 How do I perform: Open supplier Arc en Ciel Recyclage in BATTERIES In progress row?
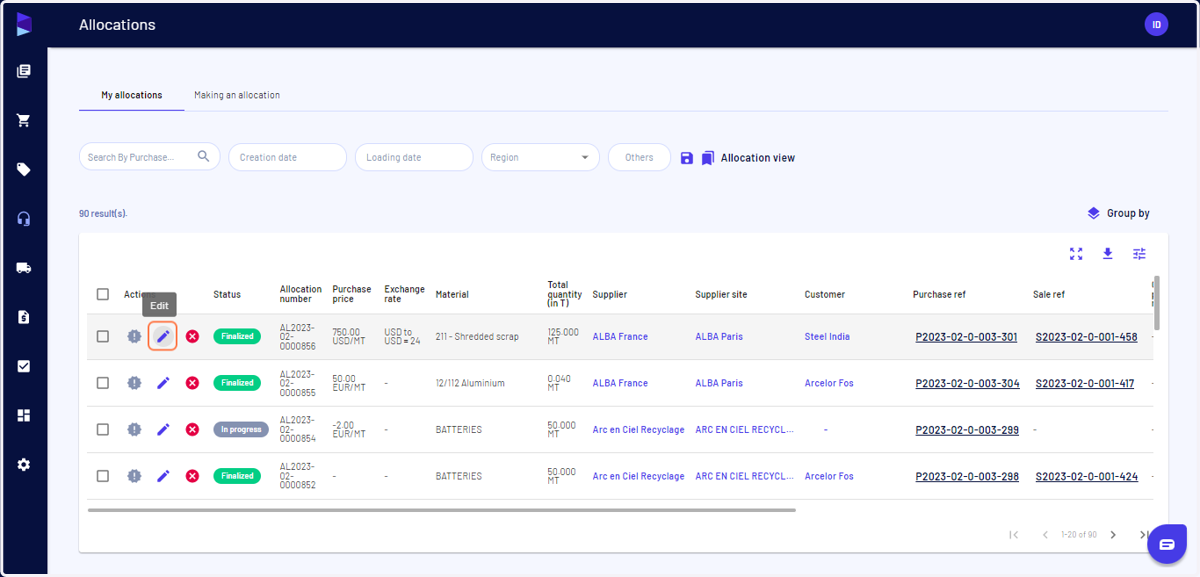tap(638, 430)
